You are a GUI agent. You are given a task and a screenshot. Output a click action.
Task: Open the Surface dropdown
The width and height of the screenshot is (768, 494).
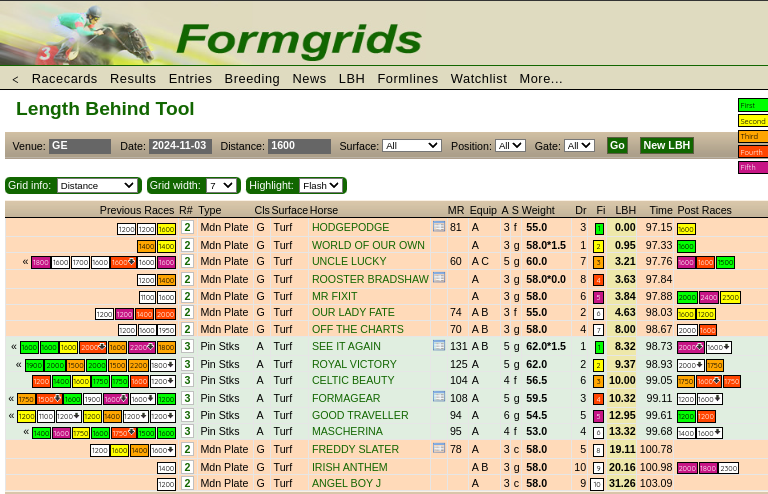(x=412, y=146)
